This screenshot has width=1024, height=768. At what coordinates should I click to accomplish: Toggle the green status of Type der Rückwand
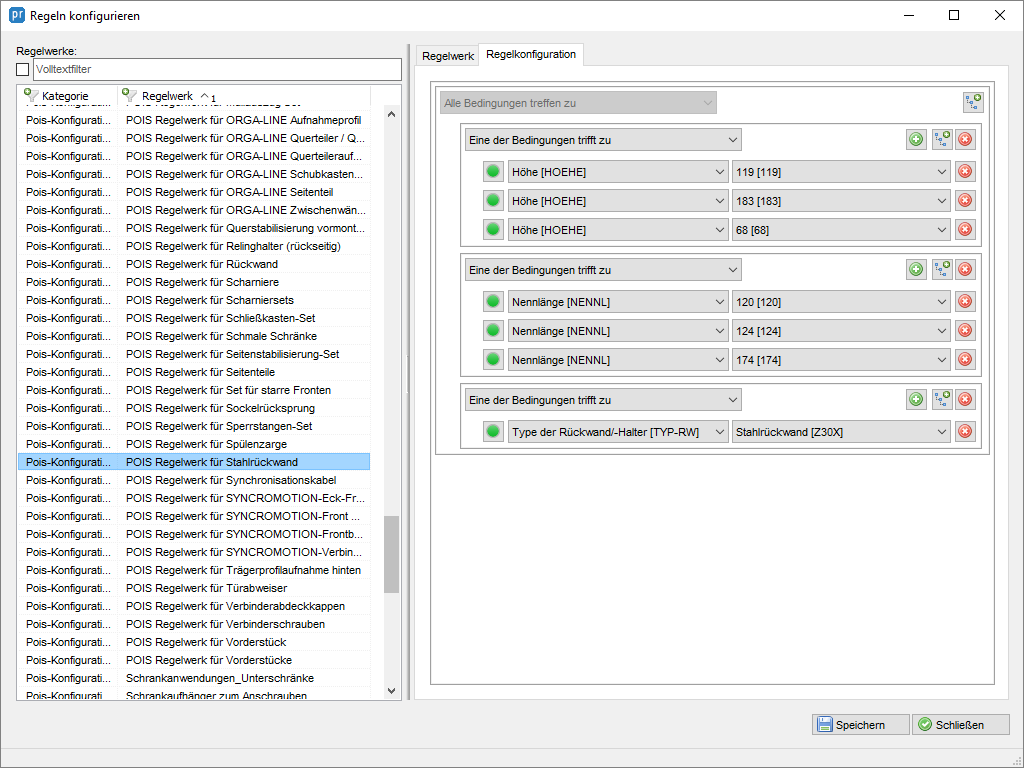point(493,432)
